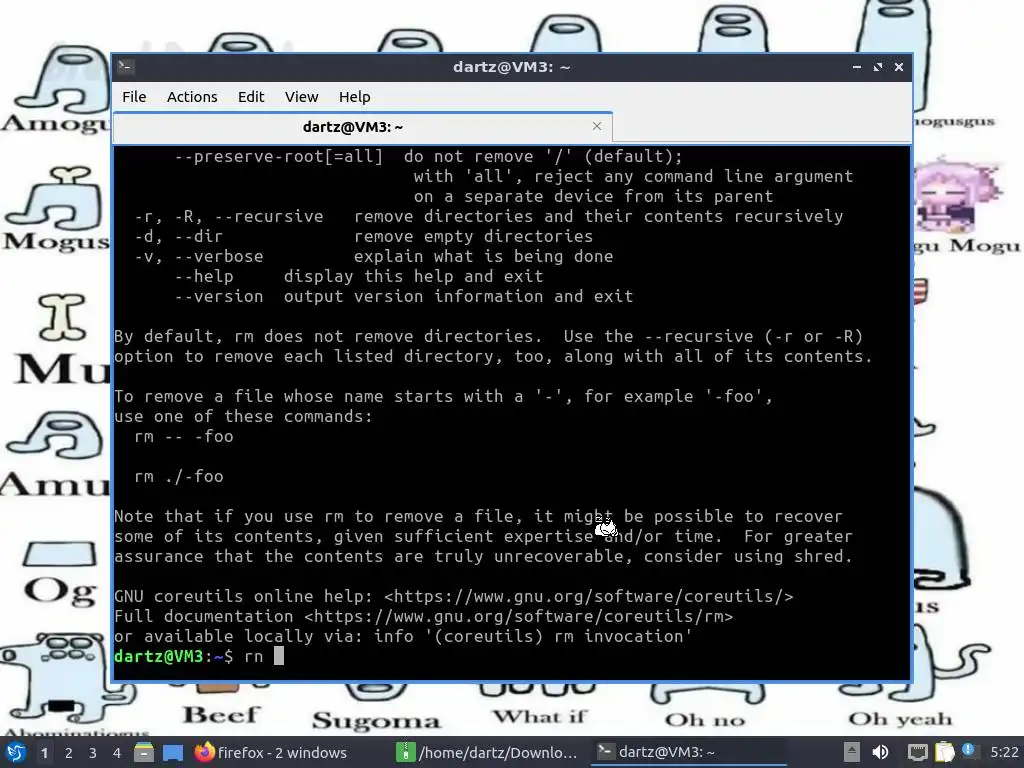Open the Help menu

tap(355, 97)
